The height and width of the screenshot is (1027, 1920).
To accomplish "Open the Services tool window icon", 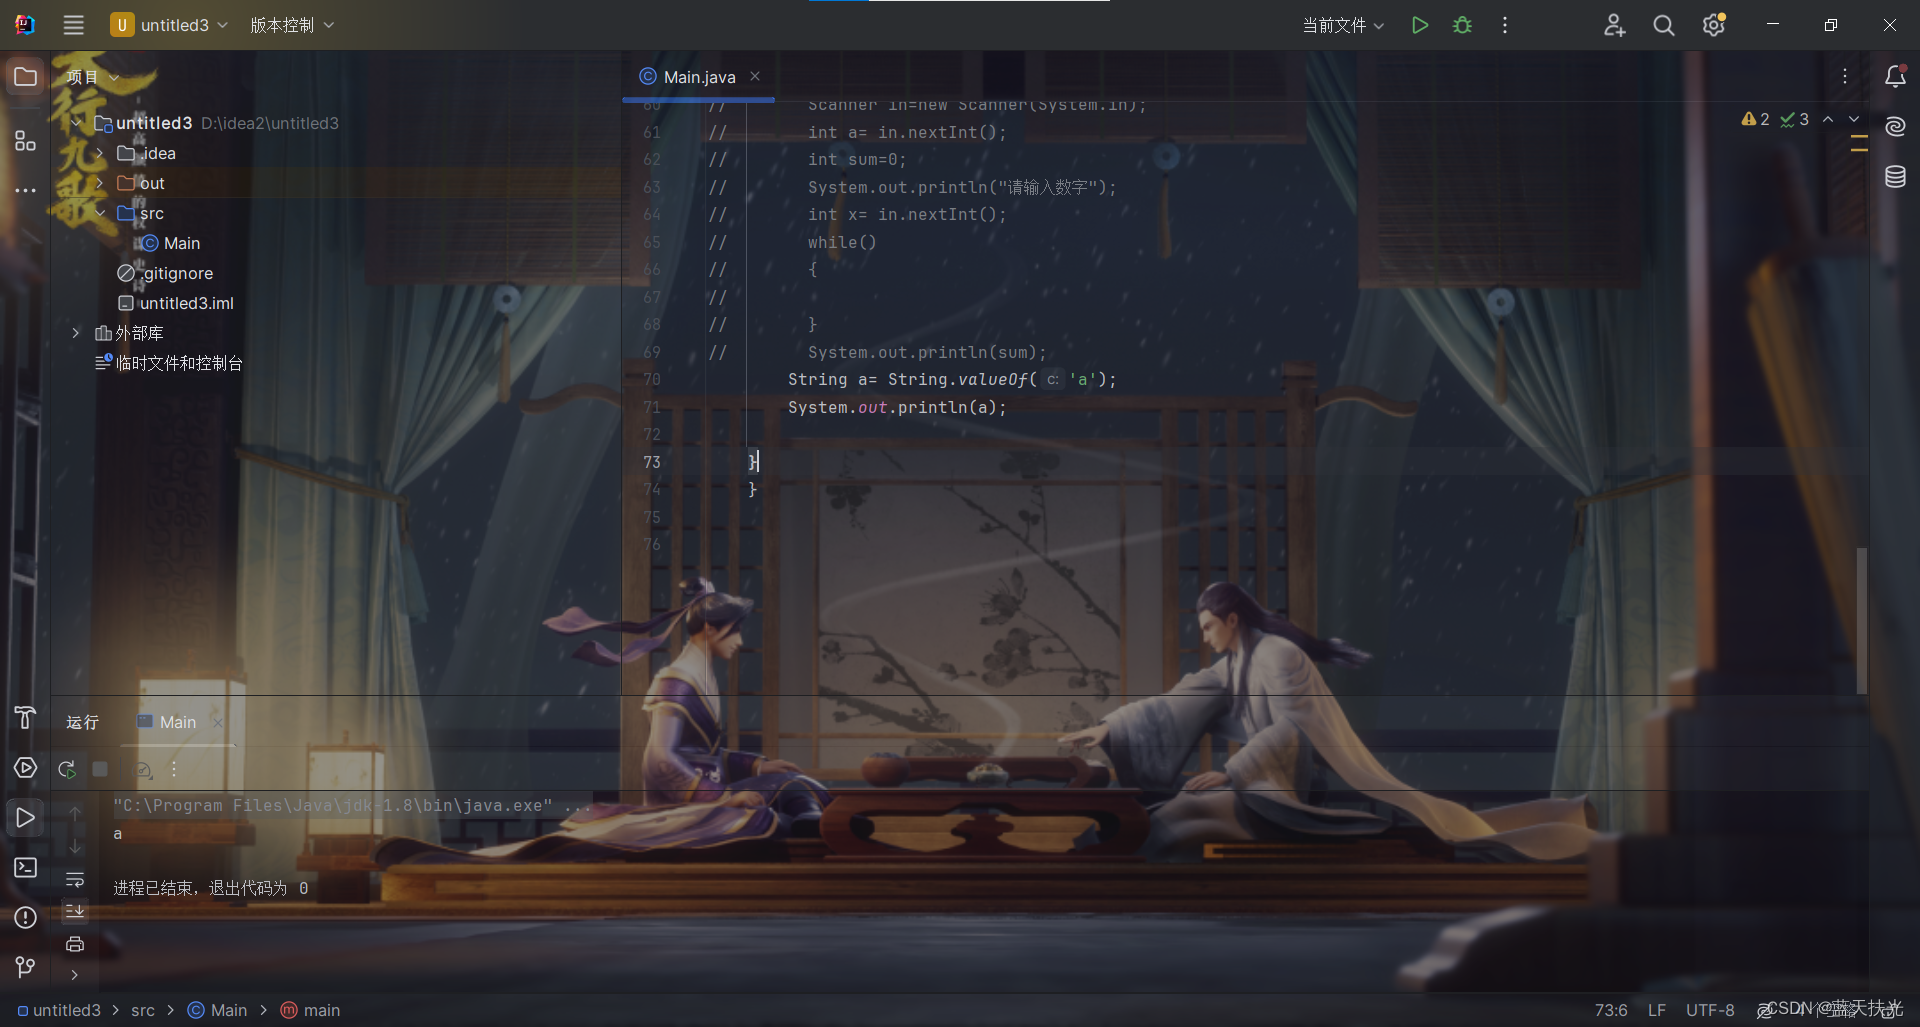I will pos(25,767).
